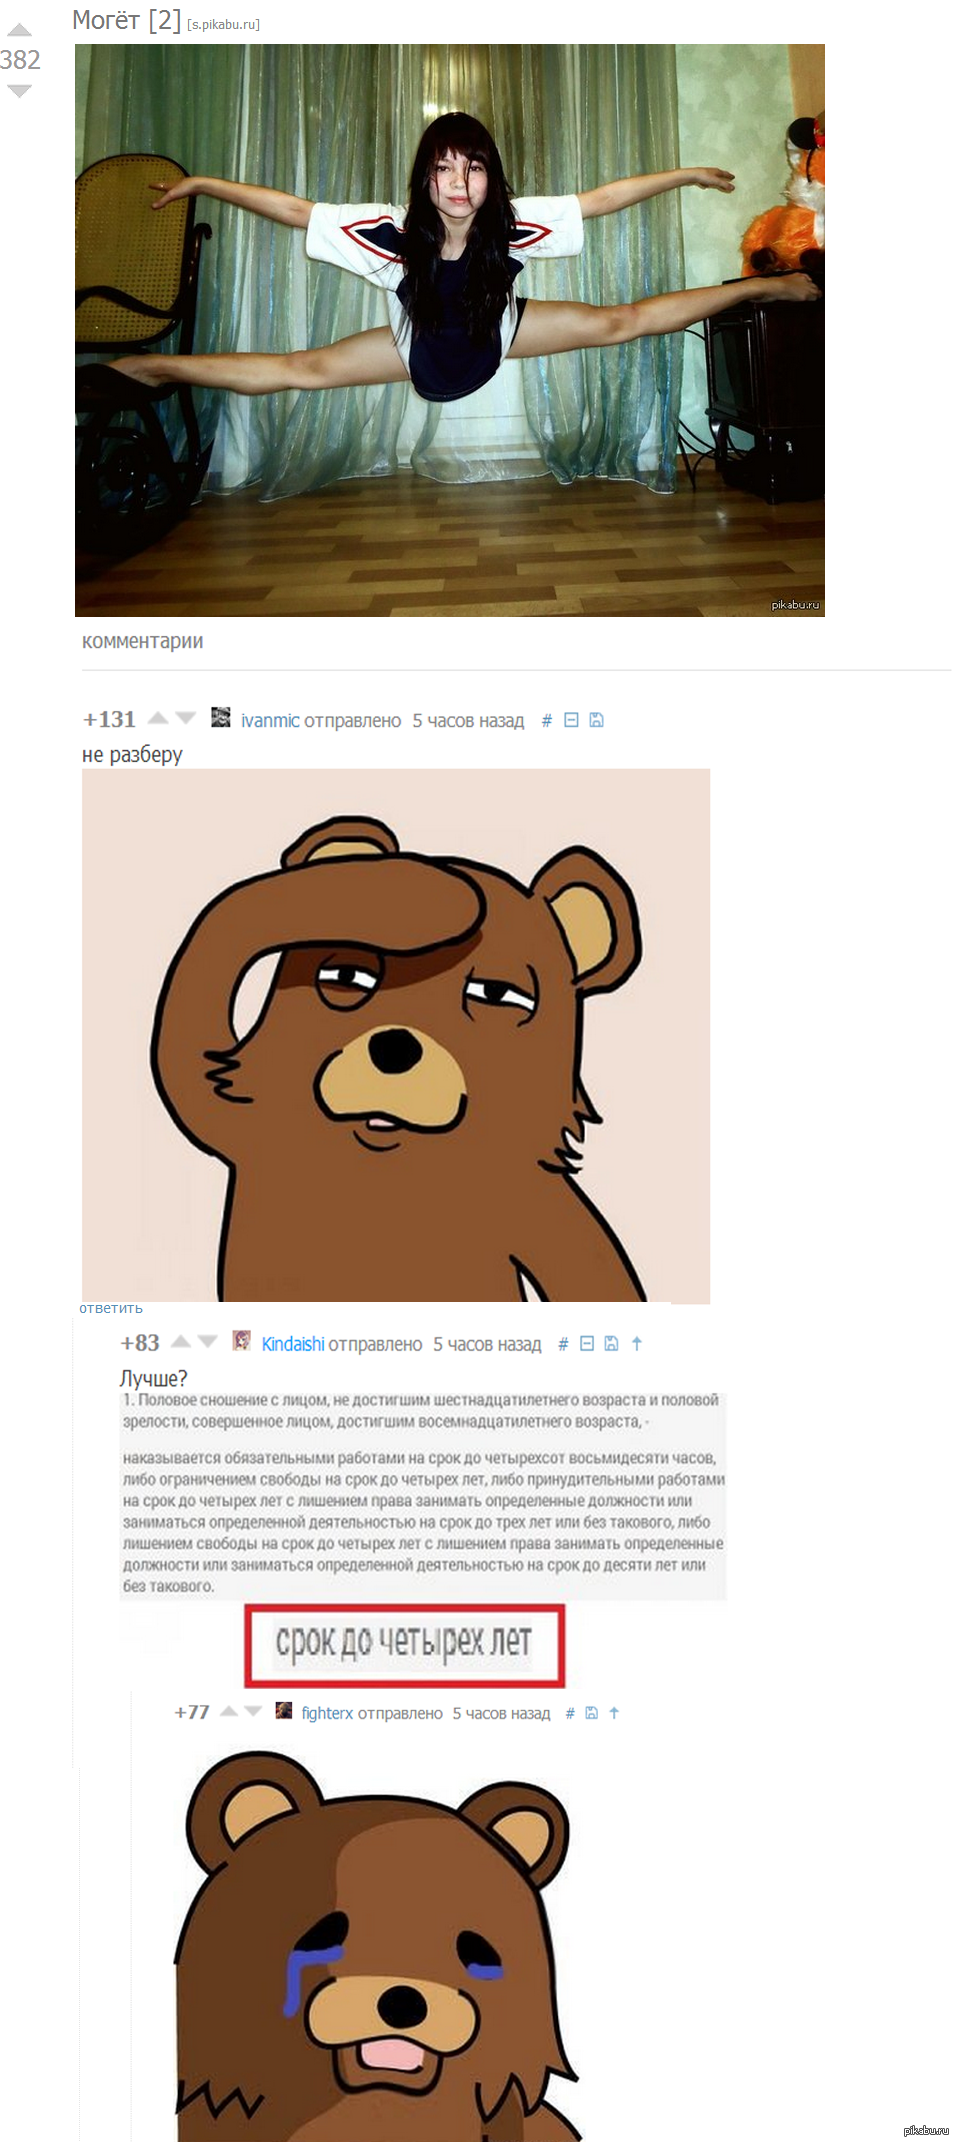Collapse Kindaishi's comment branch
This screenshot has width=954, height=2142.
point(587,1344)
